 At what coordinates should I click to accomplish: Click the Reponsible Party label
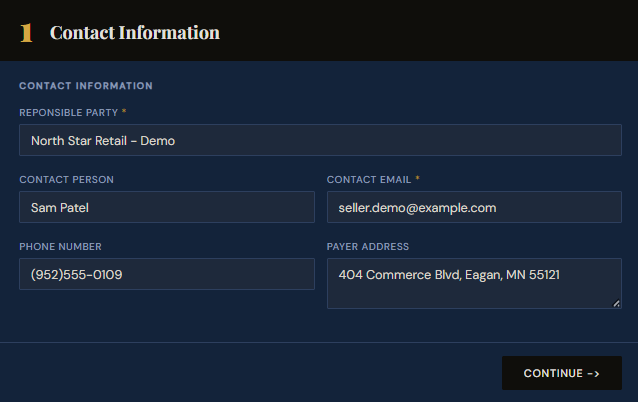[68, 113]
